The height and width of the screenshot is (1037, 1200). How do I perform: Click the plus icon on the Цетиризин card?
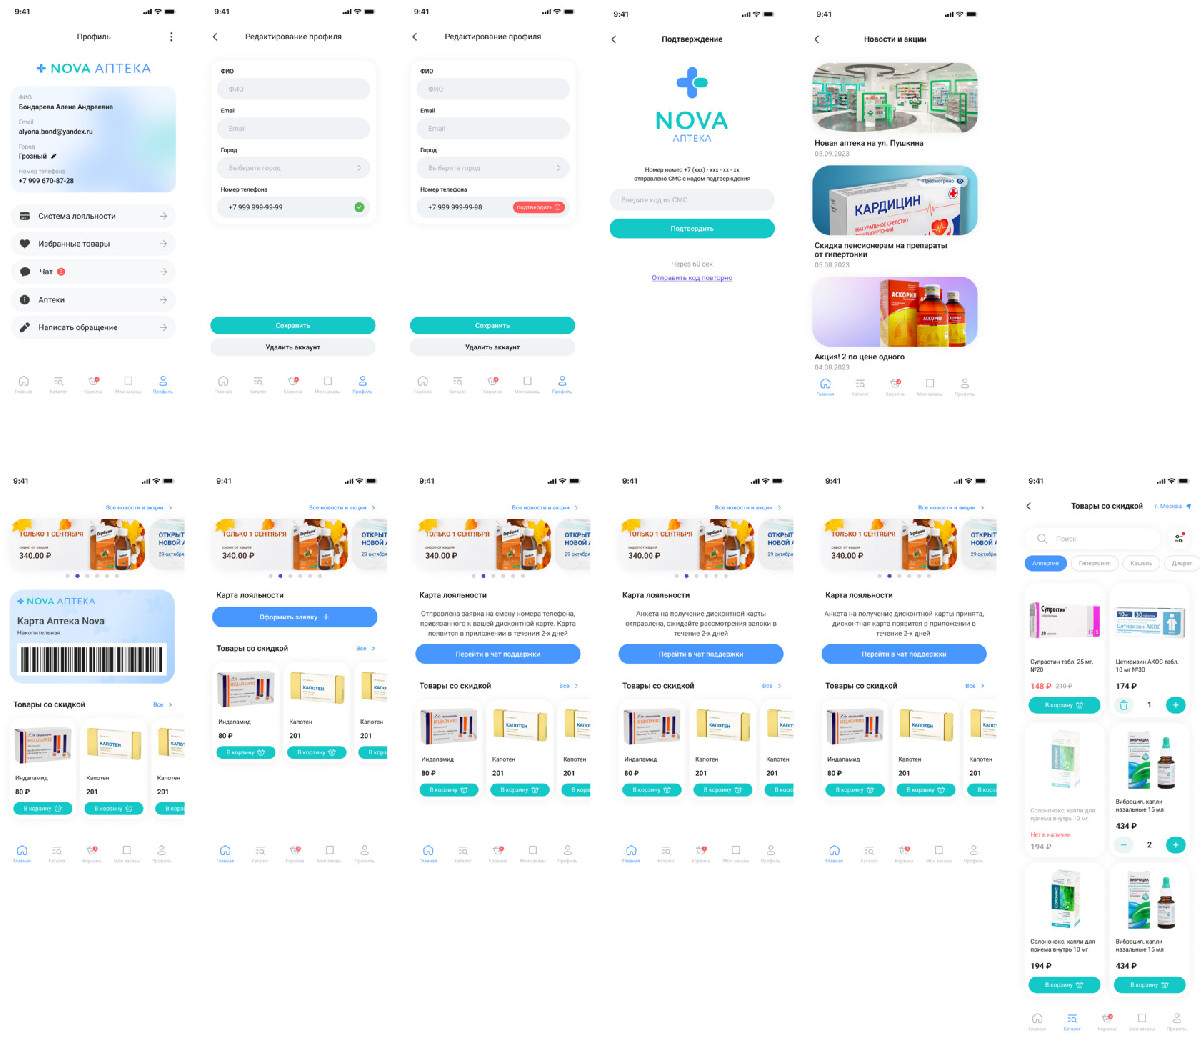pyautogui.click(x=1176, y=705)
